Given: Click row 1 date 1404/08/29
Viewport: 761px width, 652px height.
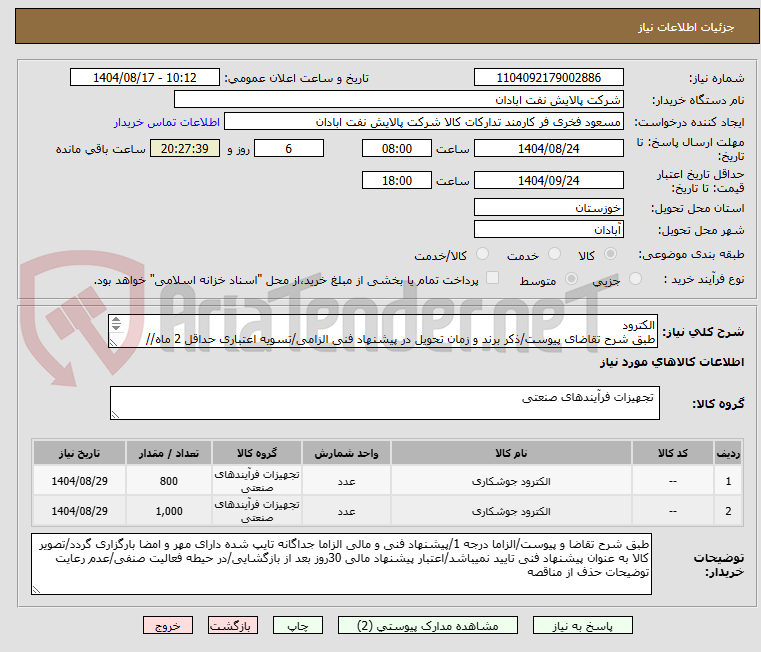Looking at the screenshot, I should coord(79,481).
